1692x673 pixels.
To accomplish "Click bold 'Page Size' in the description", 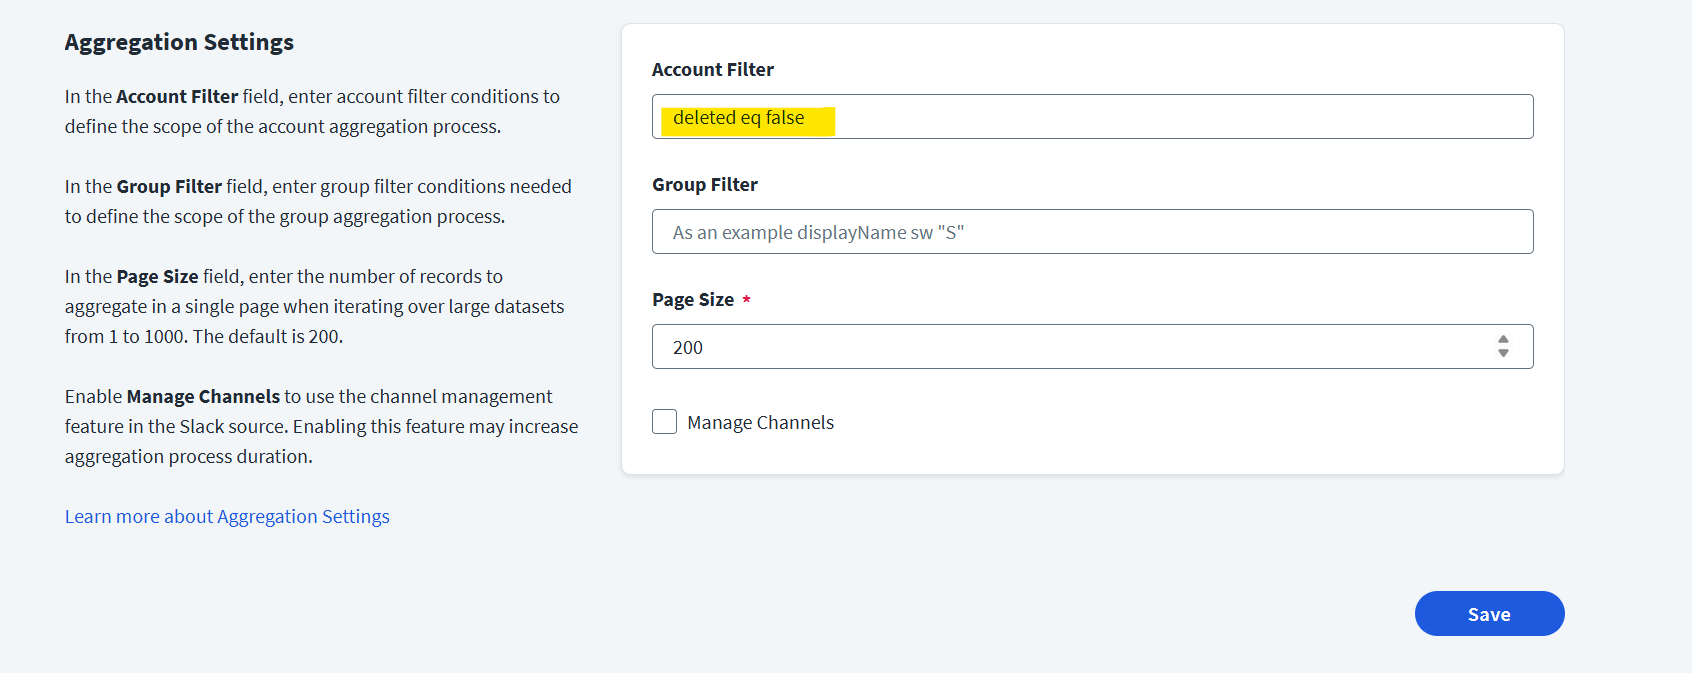I will tap(157, 277).
